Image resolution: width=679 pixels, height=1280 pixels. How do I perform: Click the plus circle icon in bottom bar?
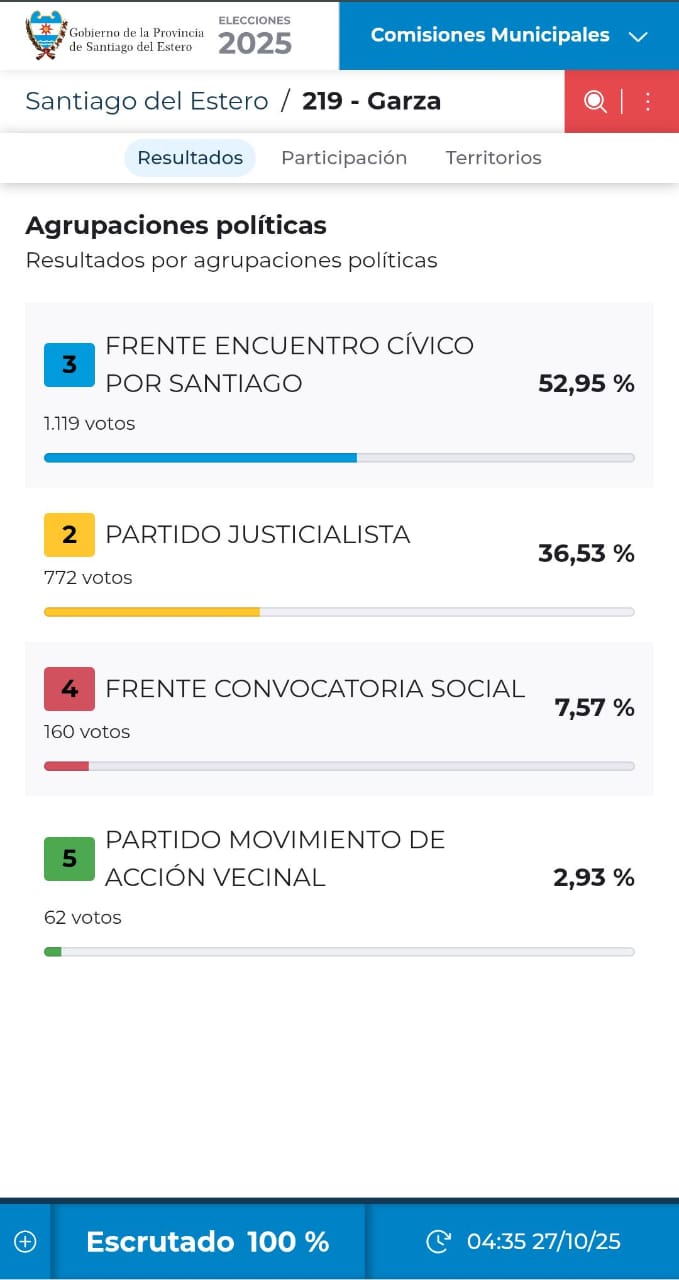point(25,1242)
